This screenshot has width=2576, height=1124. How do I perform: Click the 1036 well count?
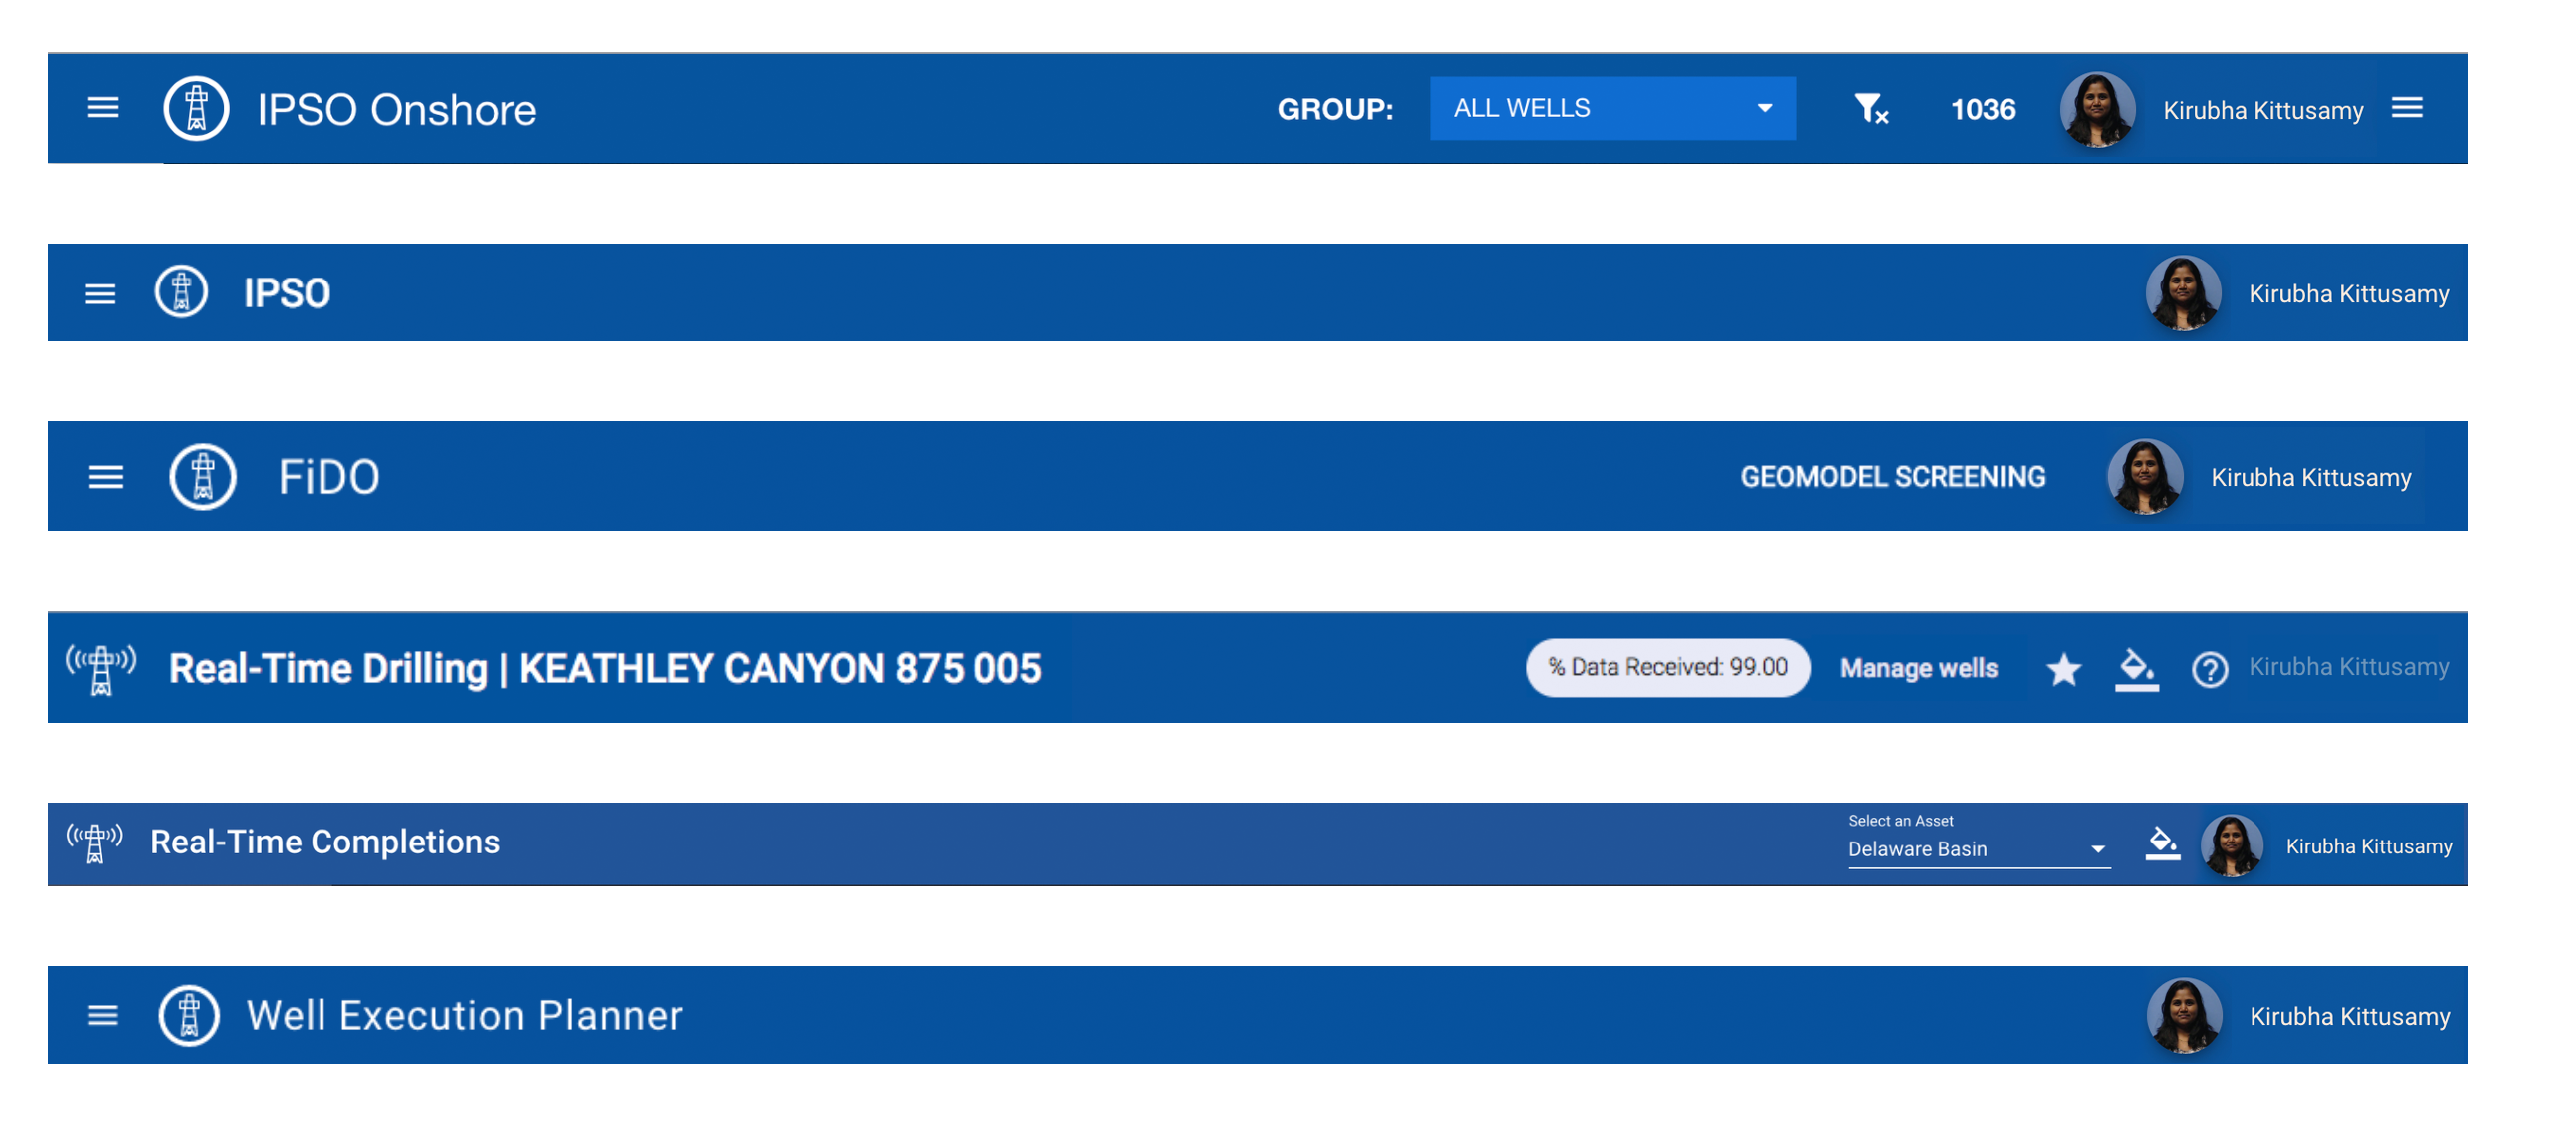point(1982,109)
